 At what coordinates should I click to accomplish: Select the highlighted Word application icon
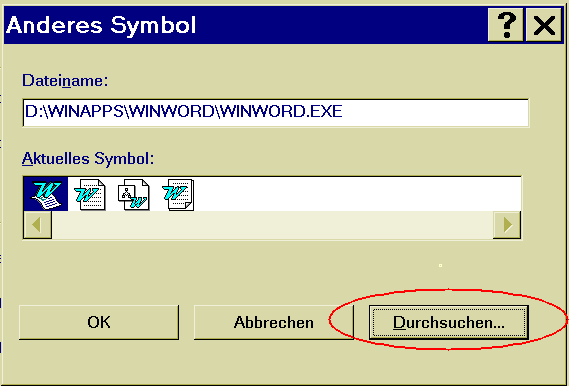[46, 194]
